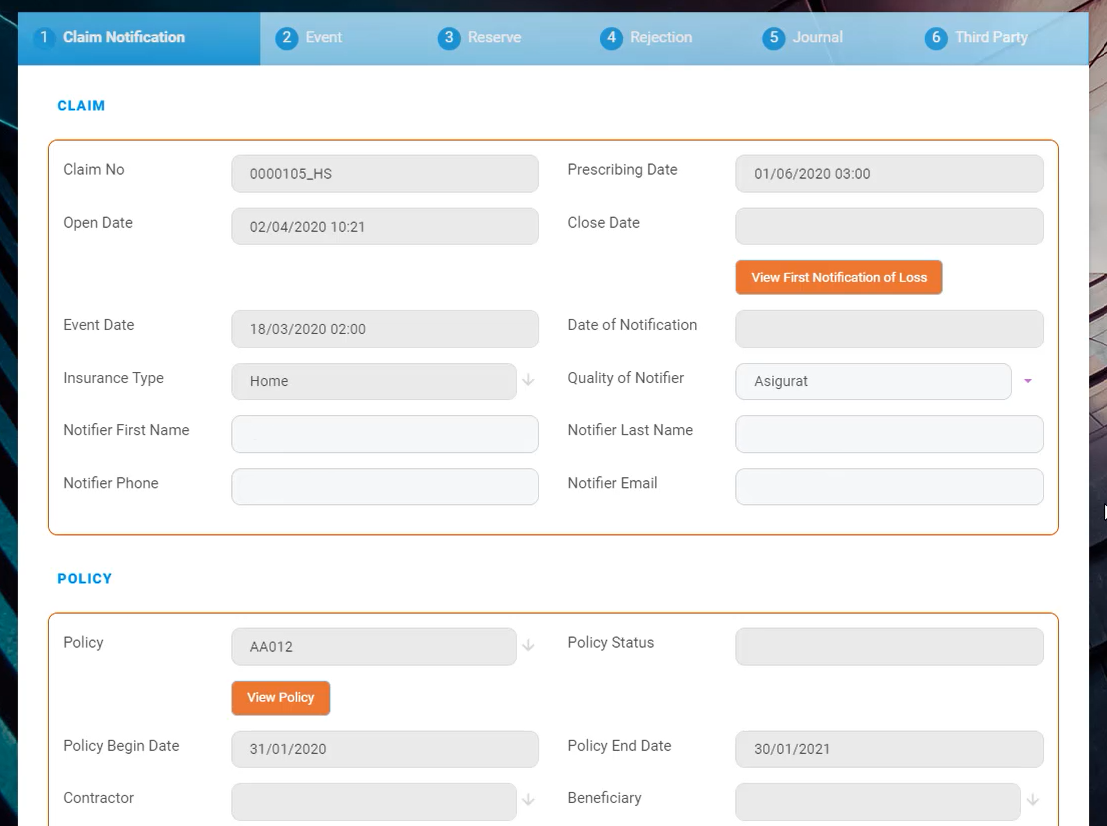Select the Notifier Email input box
Viewport: 1107px width, 826px height.
pos(888,487)
